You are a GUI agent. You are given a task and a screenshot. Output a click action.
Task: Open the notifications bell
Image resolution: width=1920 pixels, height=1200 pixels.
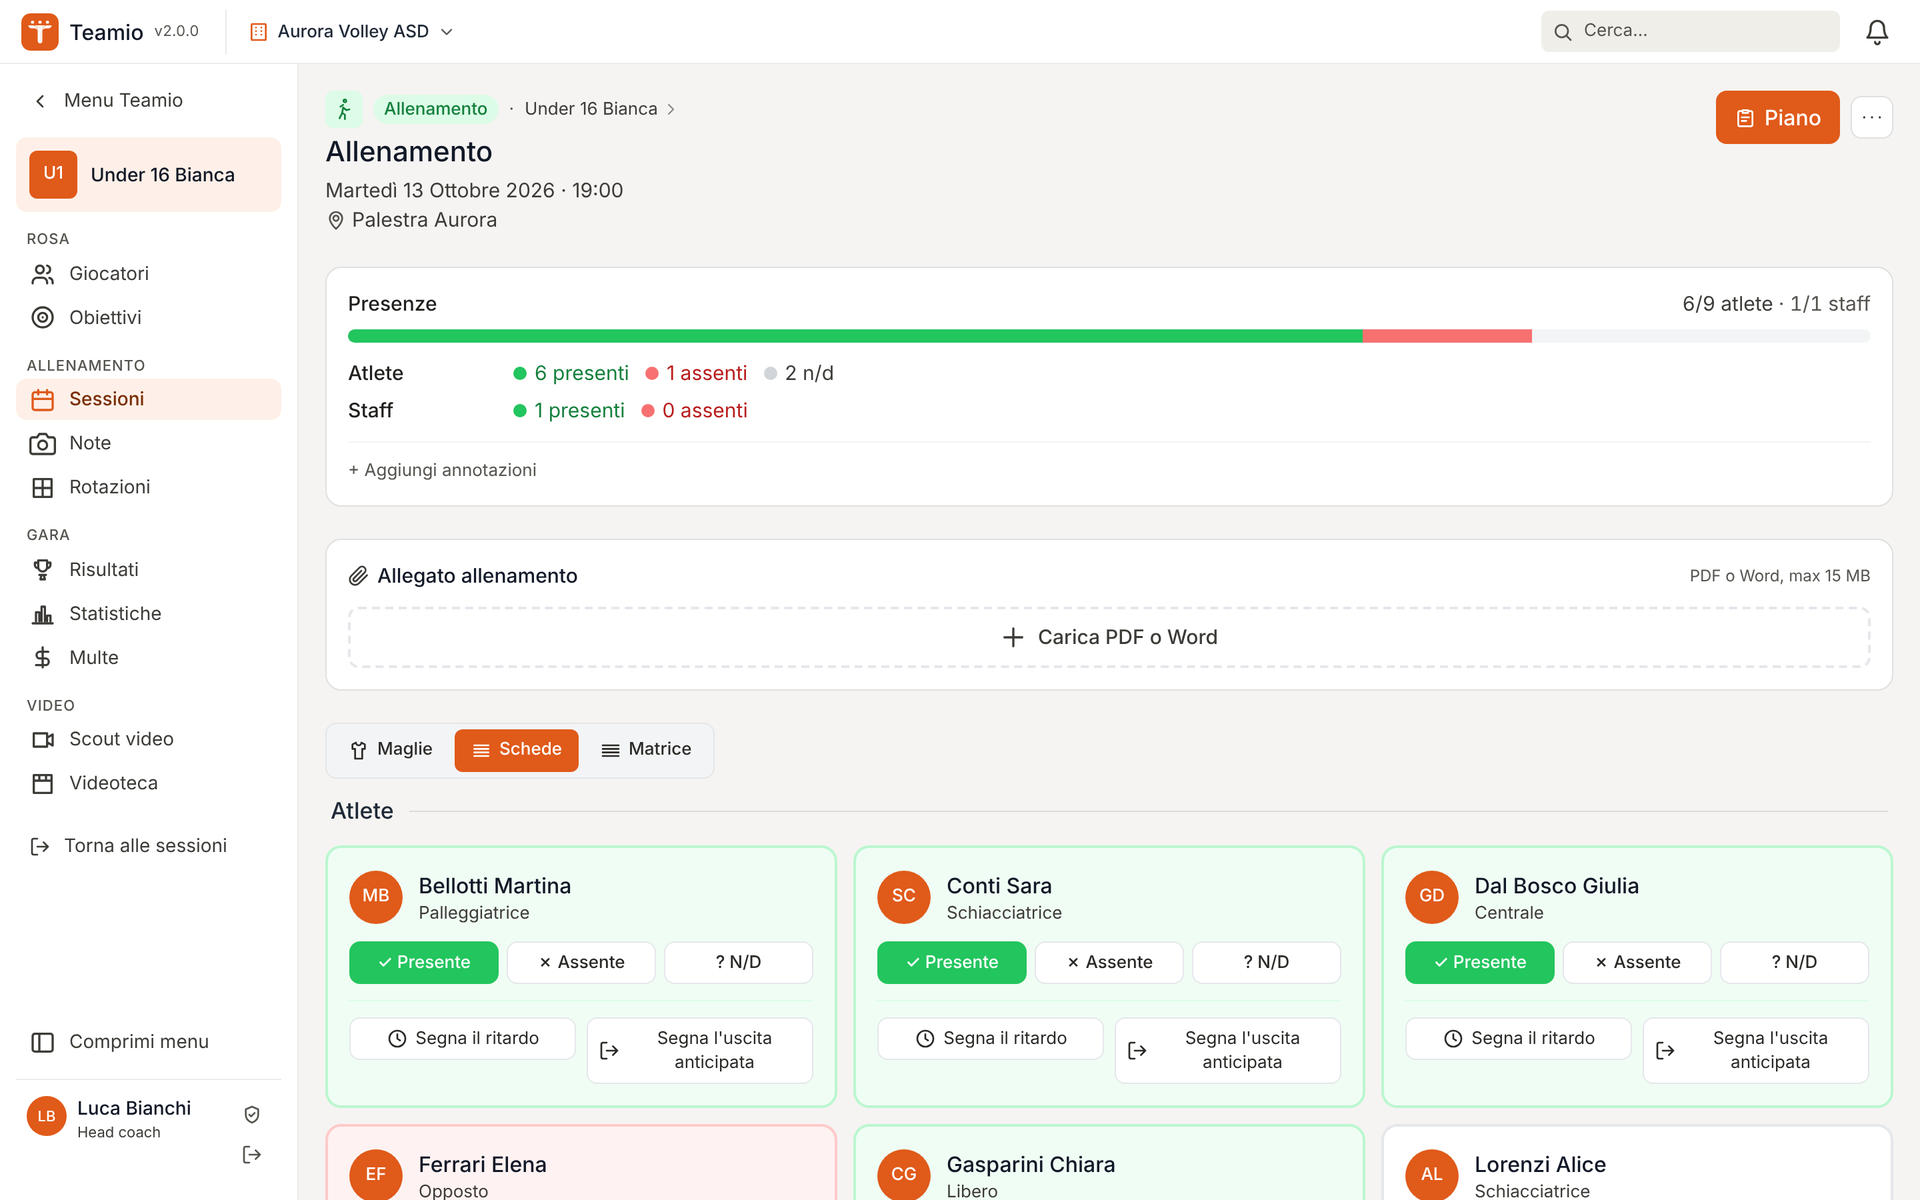click(1877, 32)
